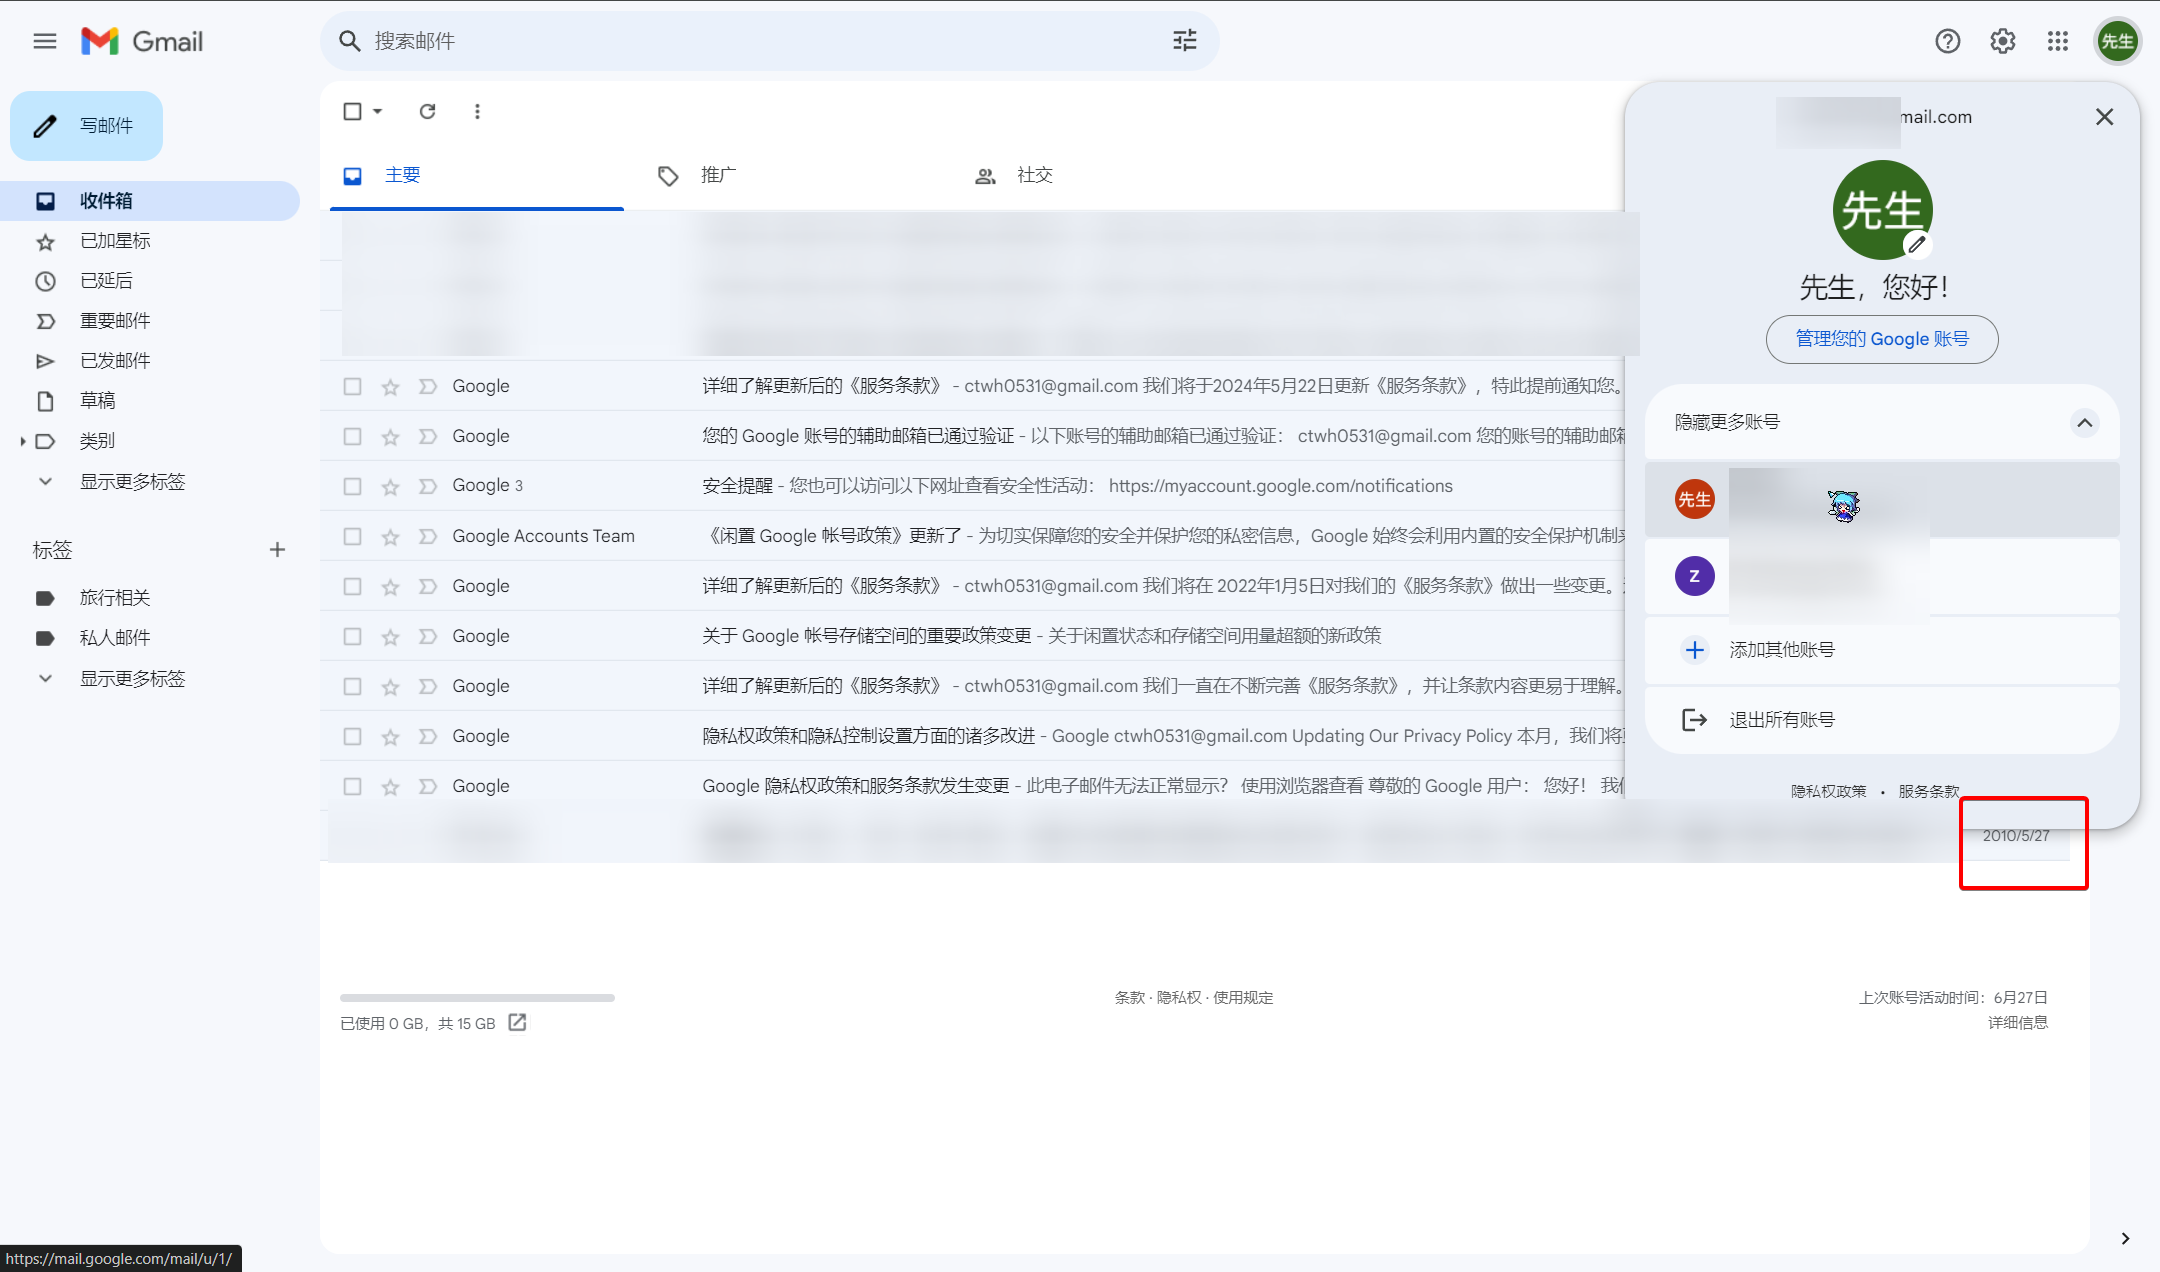Image resolution: width=2160 pixels, height=1272 pixels.
Task: Open the Google apps grid icon
Action: 2057,41
